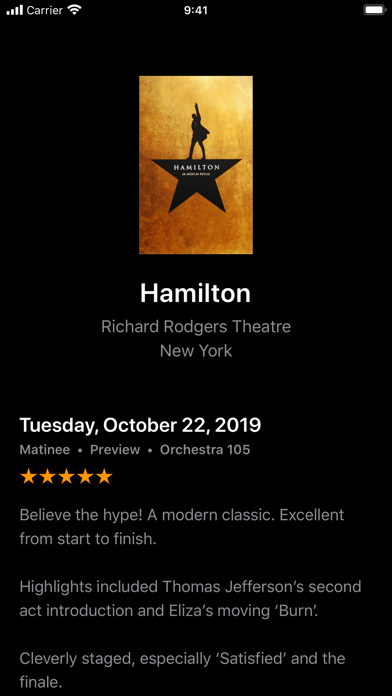This screenshot has height=696, width=392.
Task: Tap the third orange rating star
Action: tap(66, 476)
